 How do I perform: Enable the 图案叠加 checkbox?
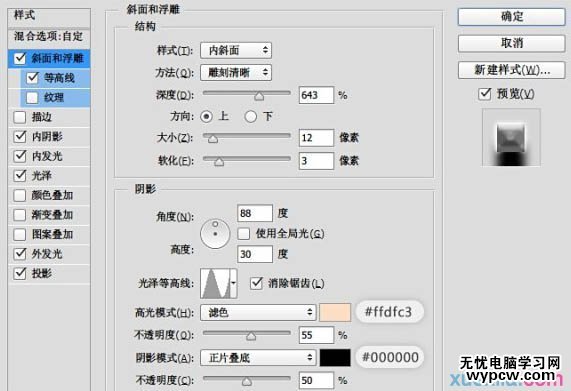coord(20,234)
